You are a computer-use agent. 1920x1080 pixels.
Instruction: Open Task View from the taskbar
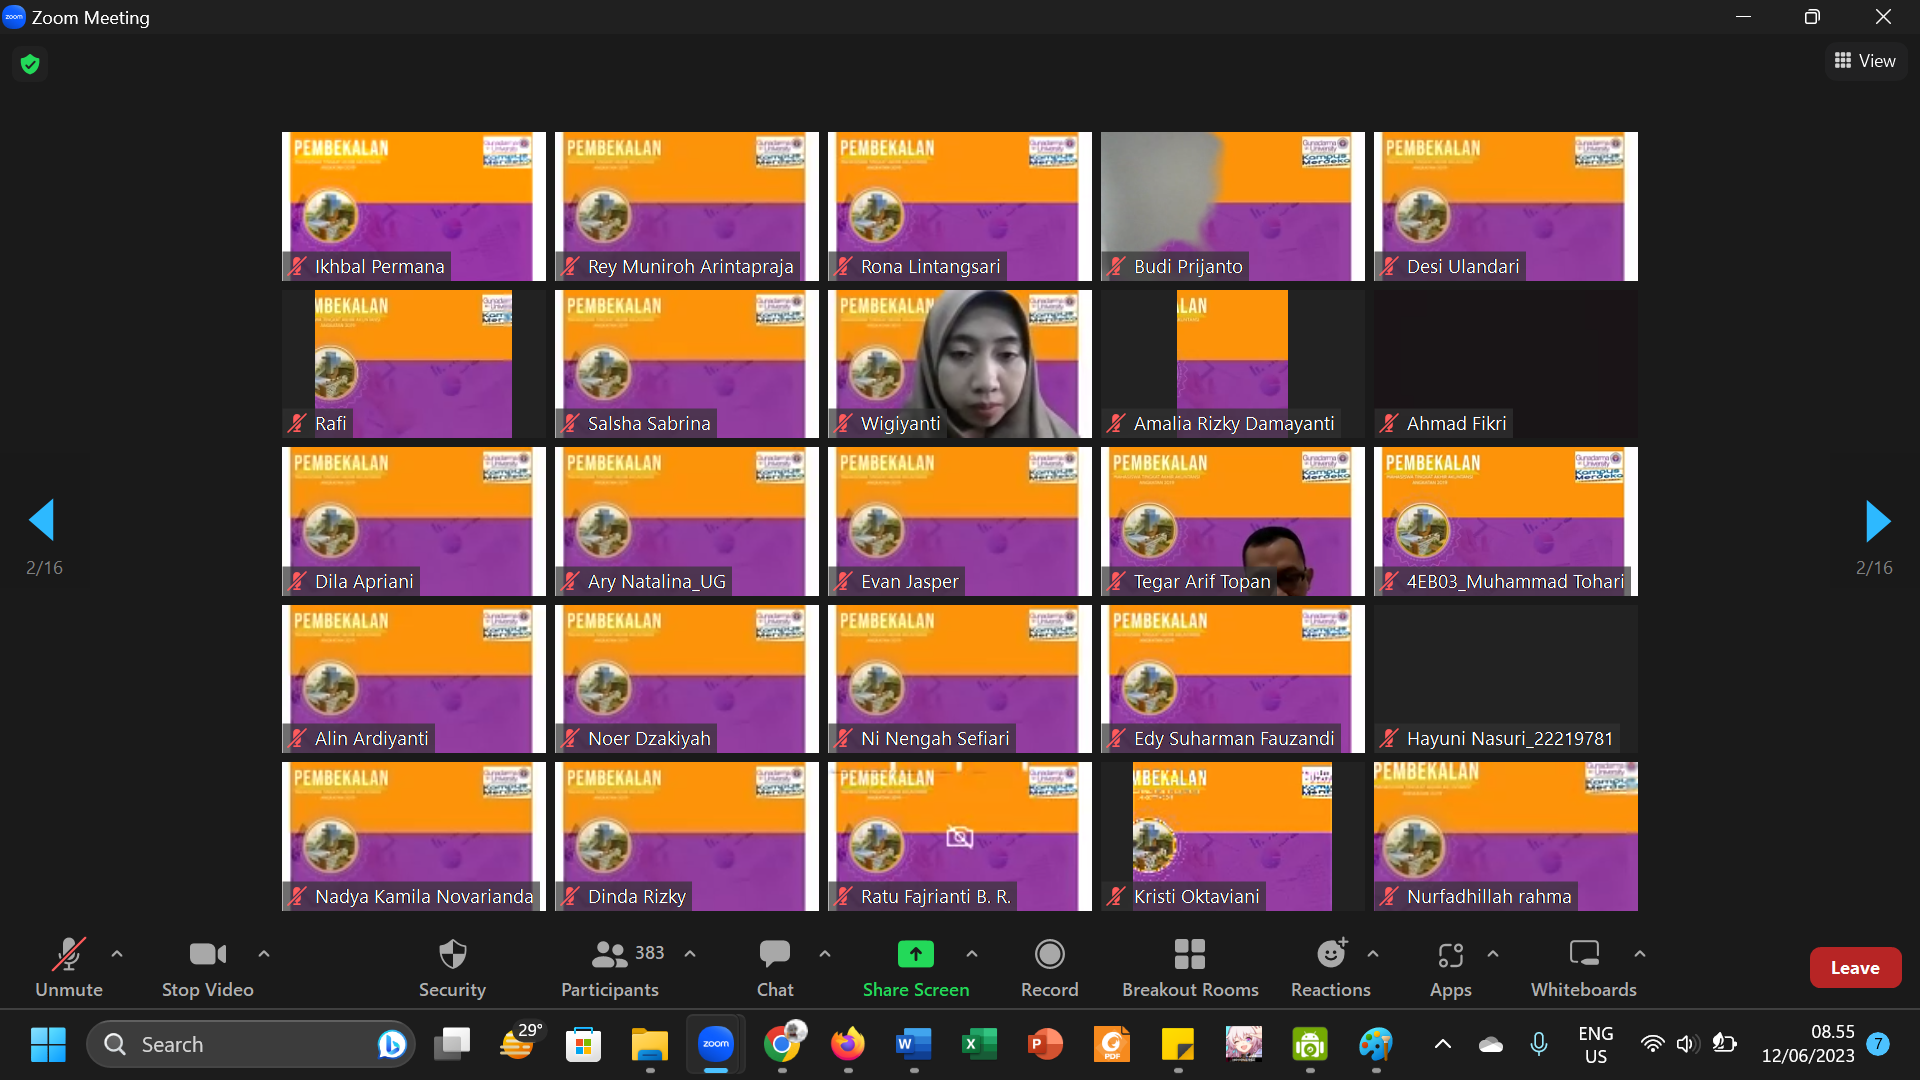(x=452, y=1045)
